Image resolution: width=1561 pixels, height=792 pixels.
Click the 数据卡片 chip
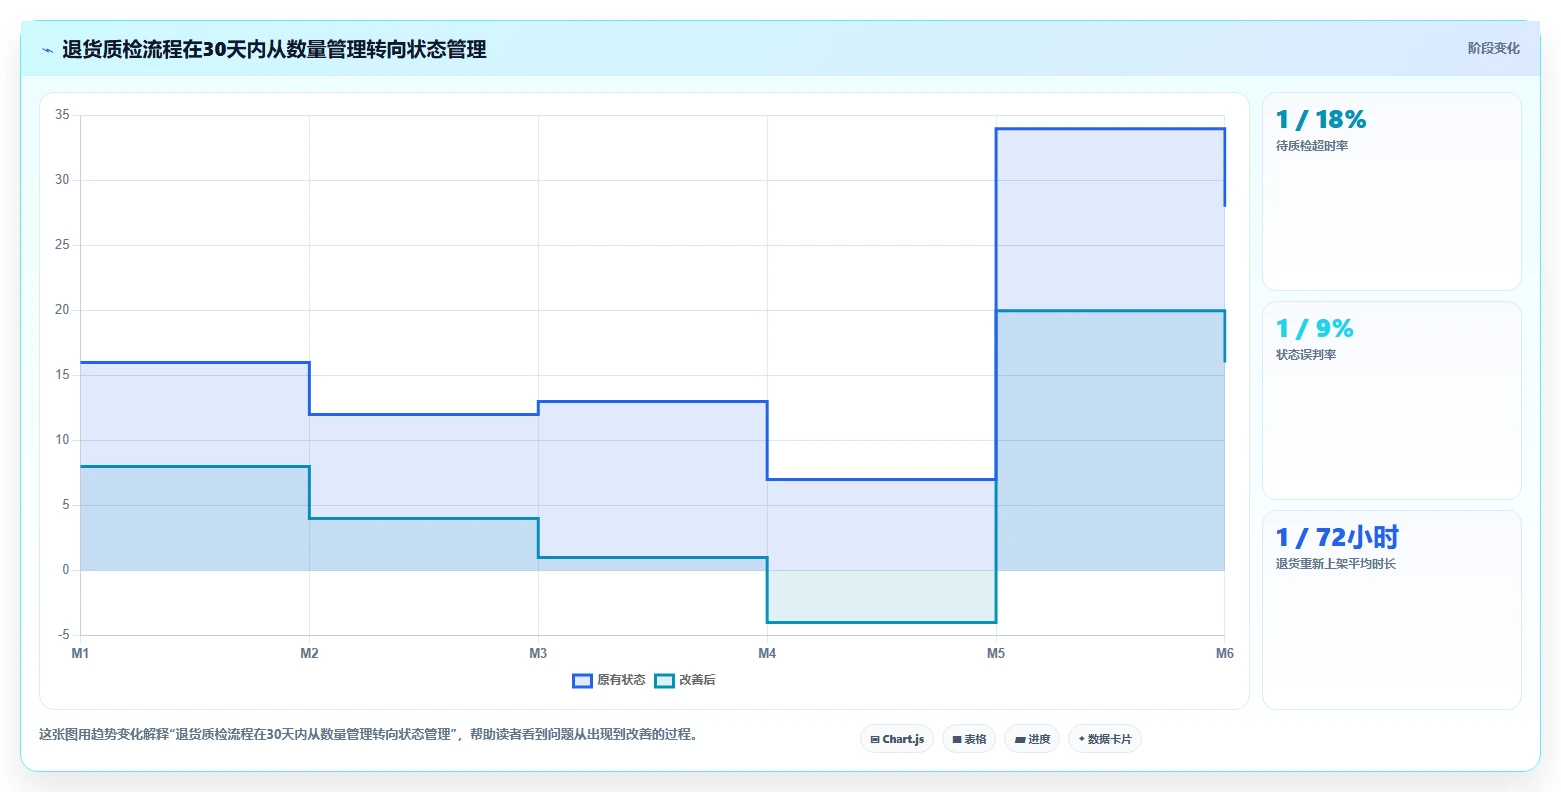tap(1105, 739)
